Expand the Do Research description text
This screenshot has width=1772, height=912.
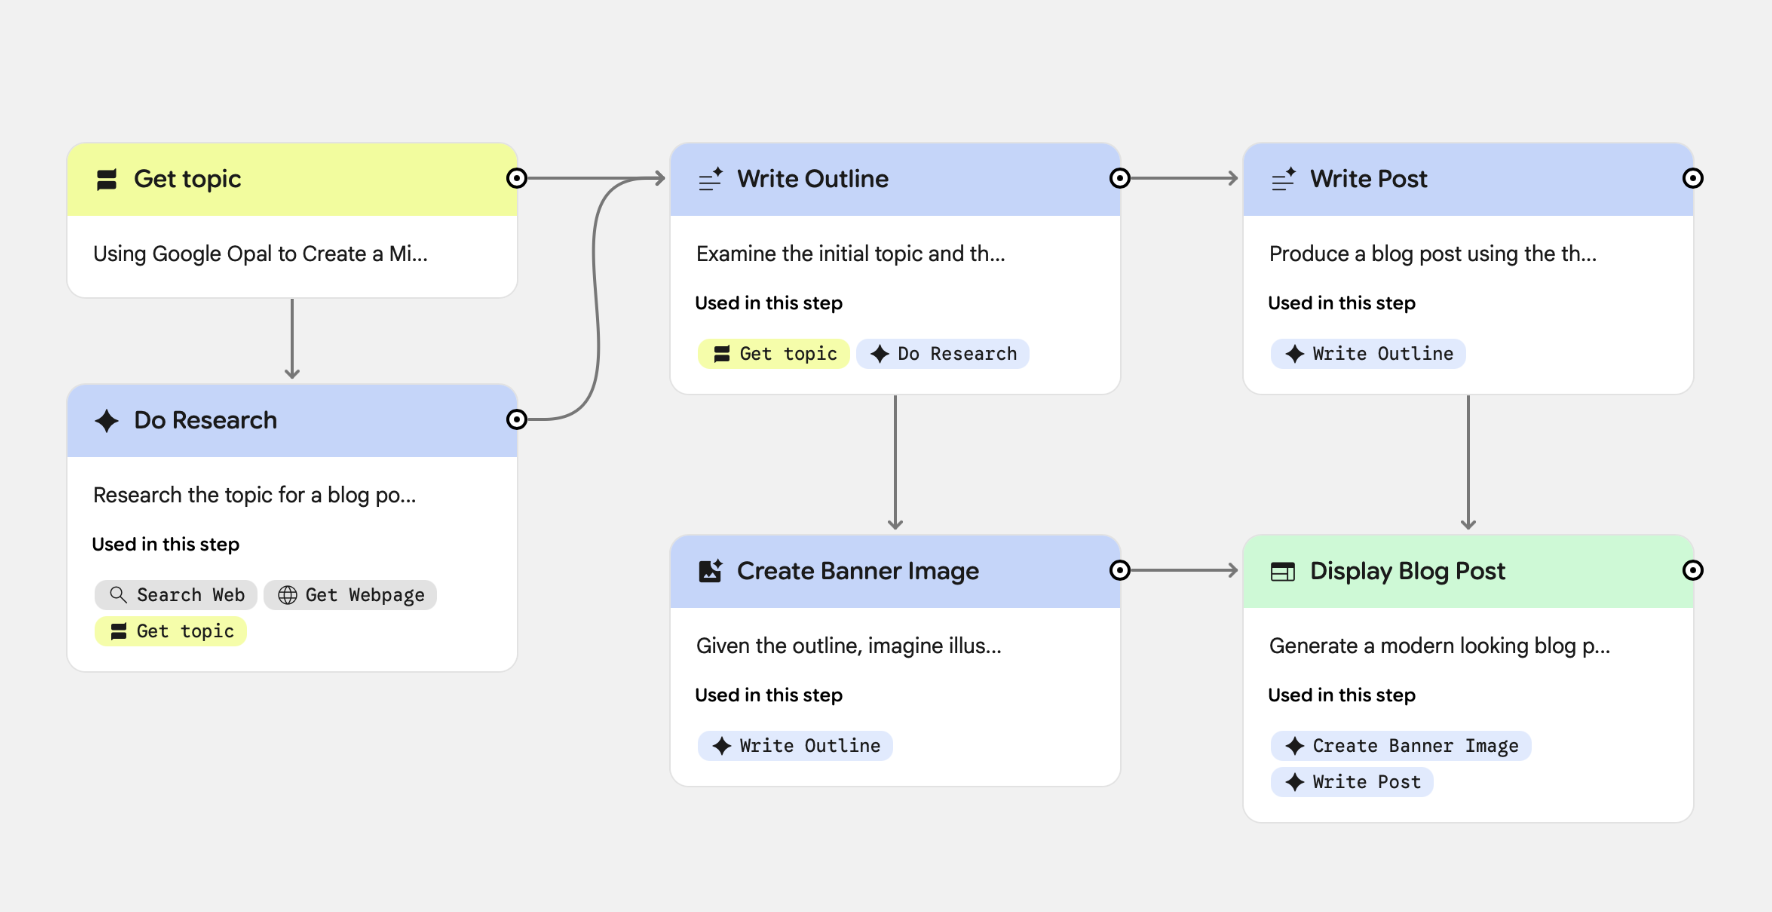click(255, 494)
